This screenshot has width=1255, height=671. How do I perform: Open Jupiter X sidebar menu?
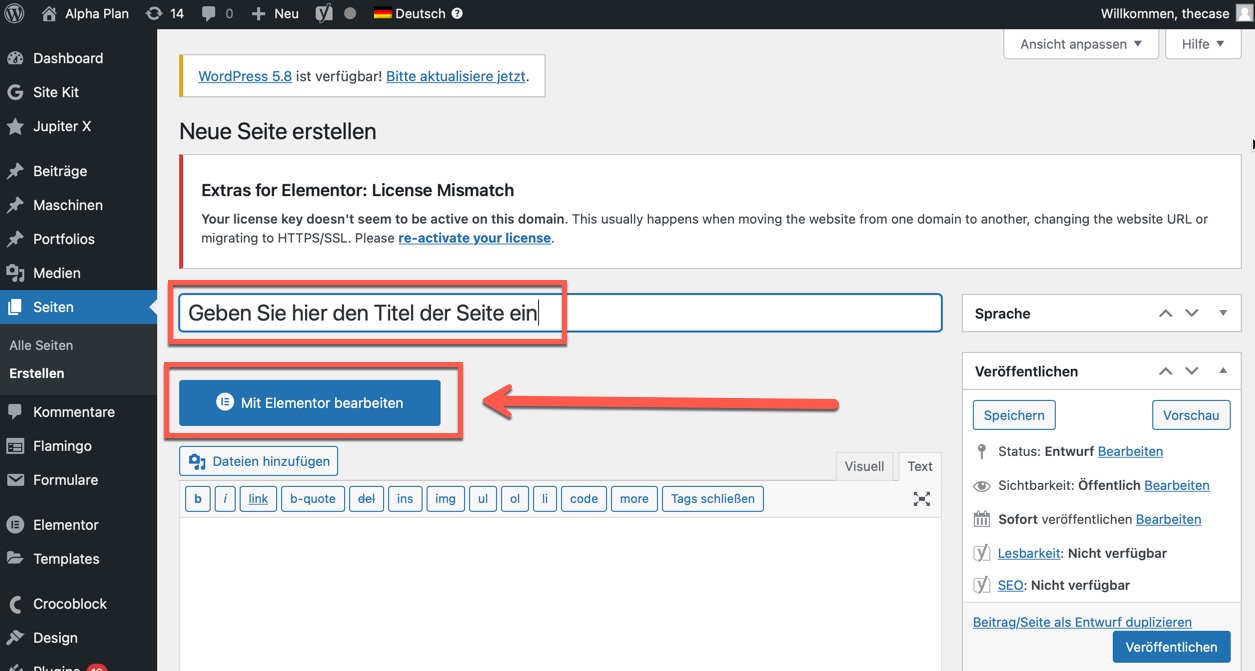[x=62, y=126]
